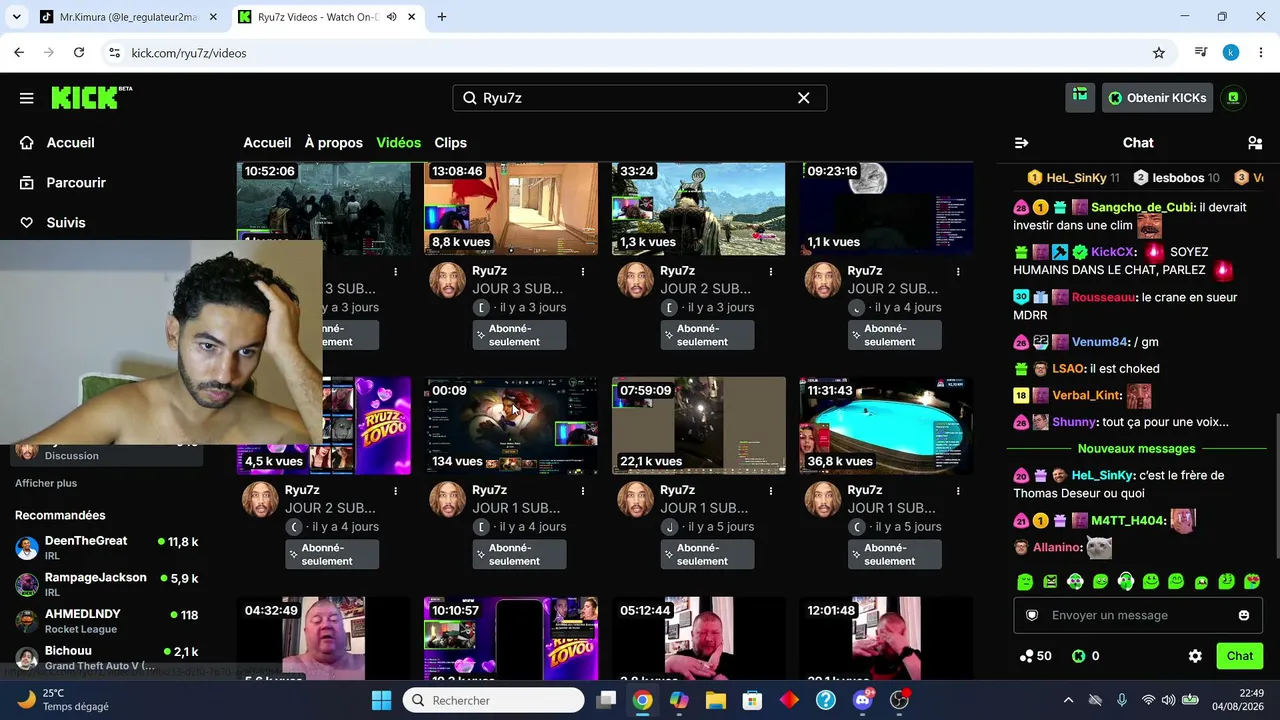
Task: Switch to the channel Accueil tab
Action: [267, 143]
